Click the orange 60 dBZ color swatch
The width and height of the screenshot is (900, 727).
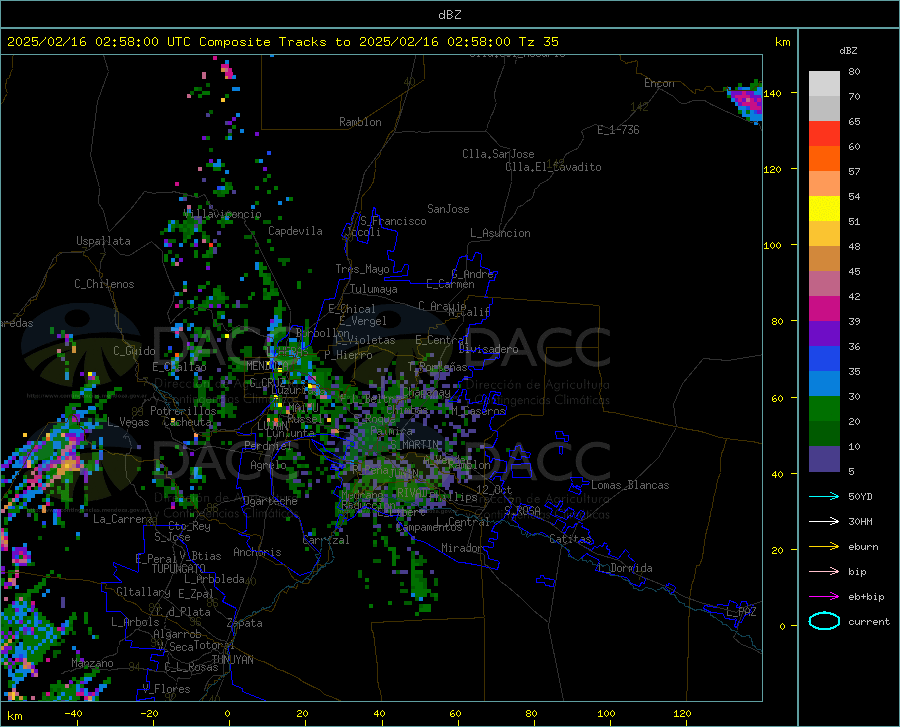coord(824,158)
